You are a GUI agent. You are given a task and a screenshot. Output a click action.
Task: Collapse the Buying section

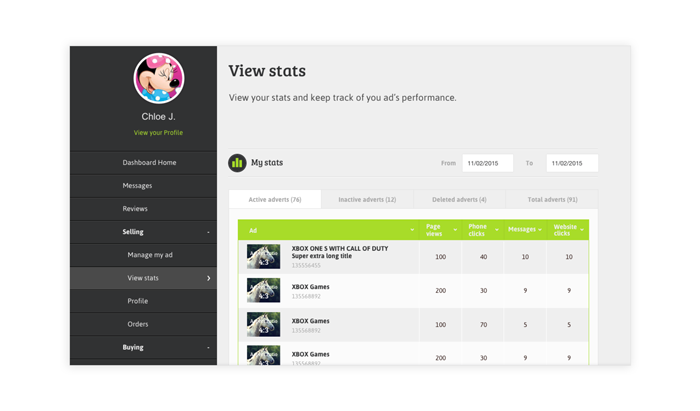coord(208,348)
